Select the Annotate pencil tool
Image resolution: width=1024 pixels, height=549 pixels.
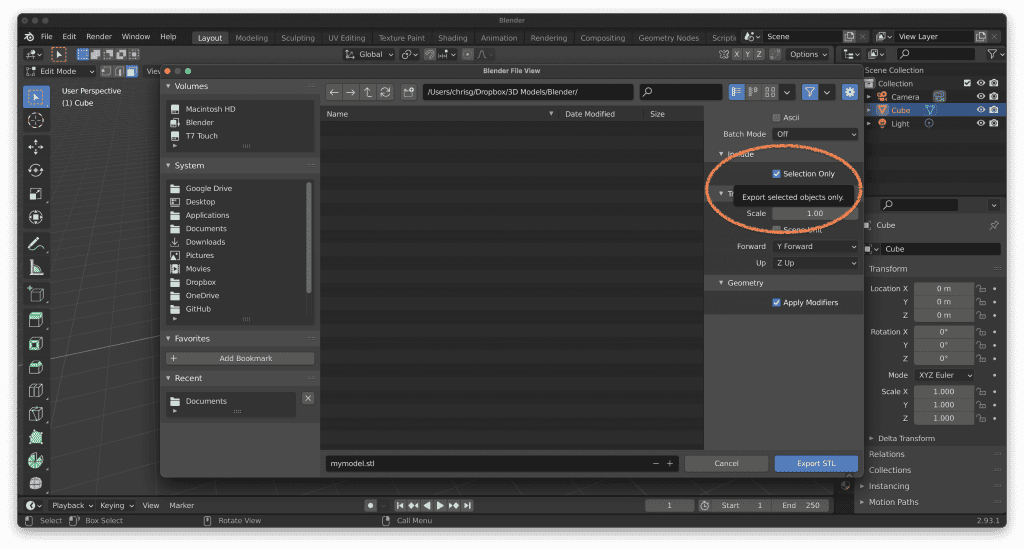click(36, 244)
